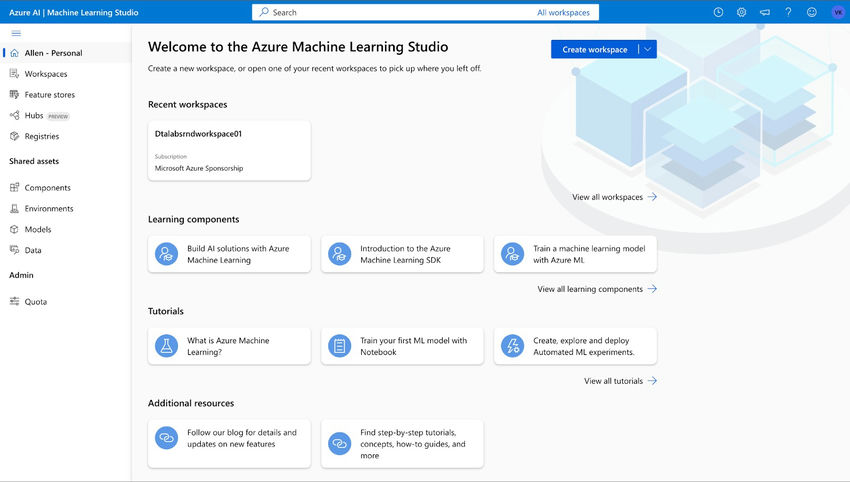This screenshot has width=850, height=482.
Task: Open Follow our blog for details card
Action: (x=229, y=444)
